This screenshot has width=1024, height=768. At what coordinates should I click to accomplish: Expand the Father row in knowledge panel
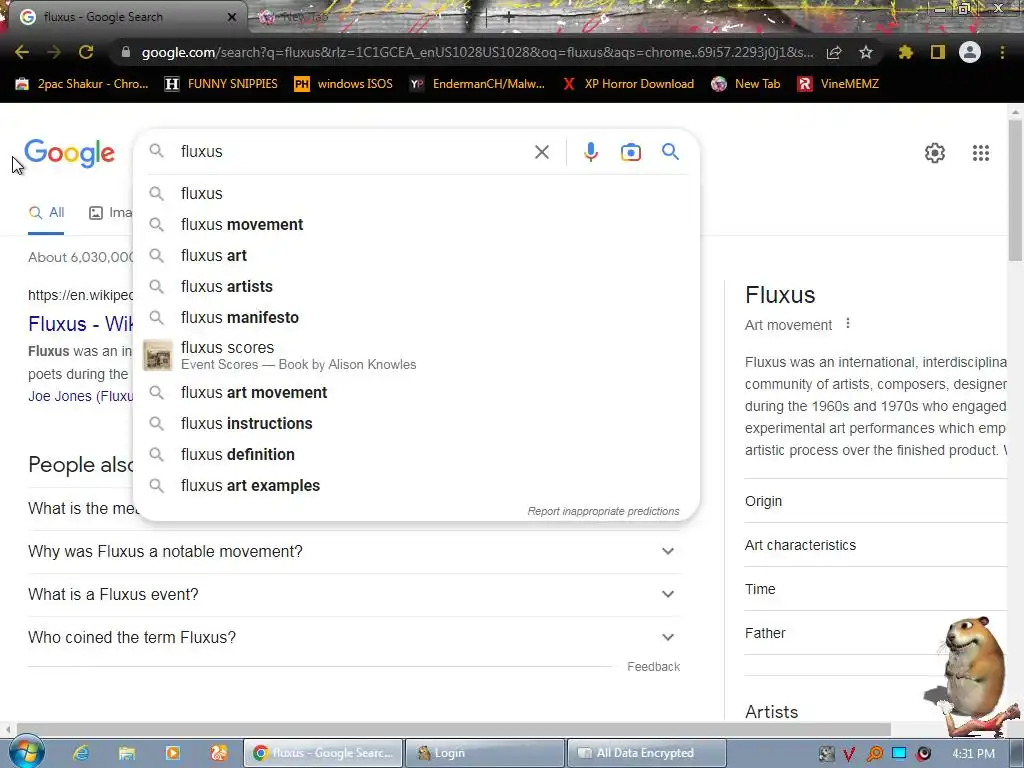point(875,633)
